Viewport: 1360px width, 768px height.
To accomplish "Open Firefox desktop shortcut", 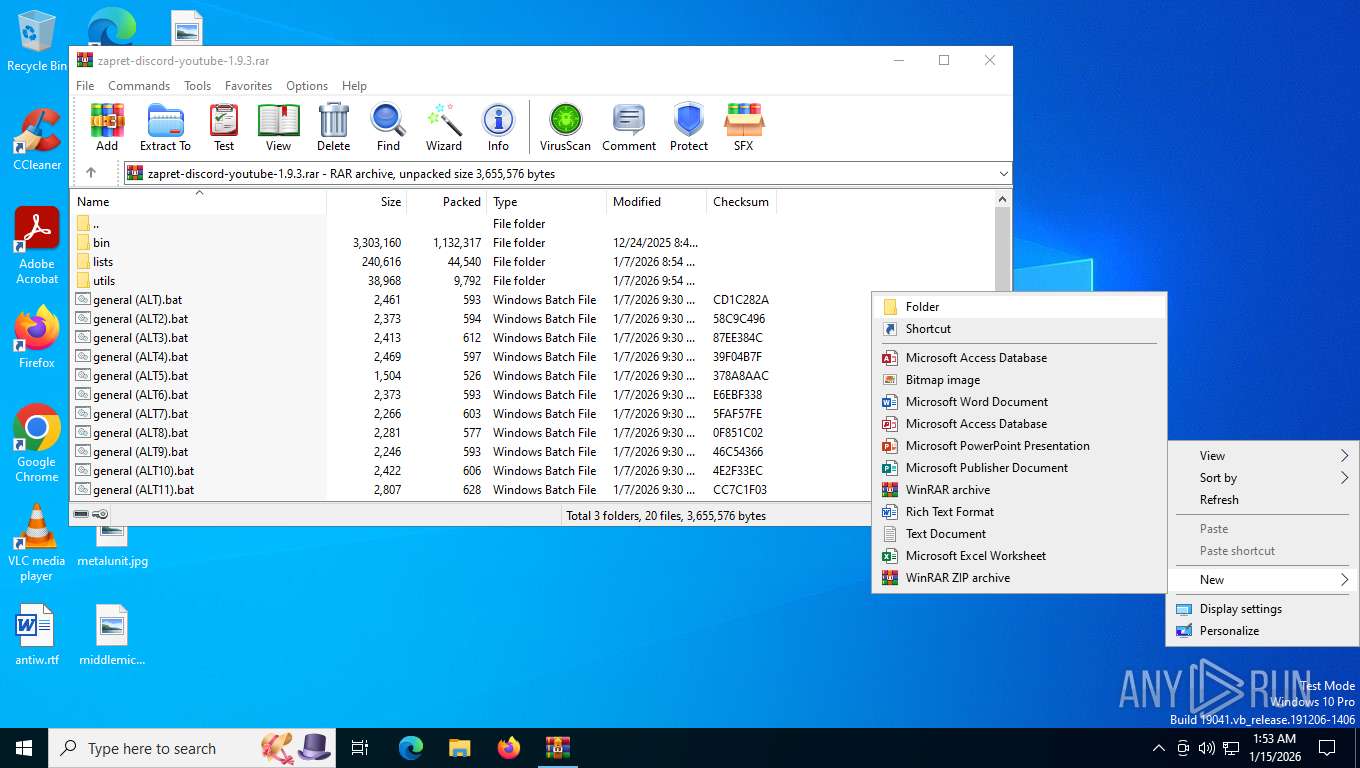I will coord(37,337).
